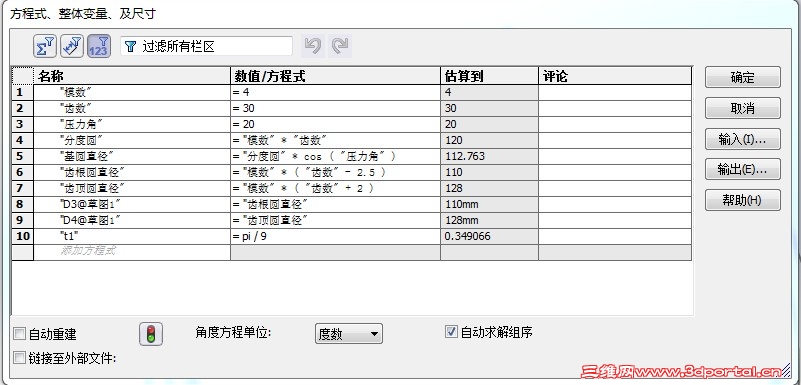
Task: Select row header number 10
Action: [22, 236]
